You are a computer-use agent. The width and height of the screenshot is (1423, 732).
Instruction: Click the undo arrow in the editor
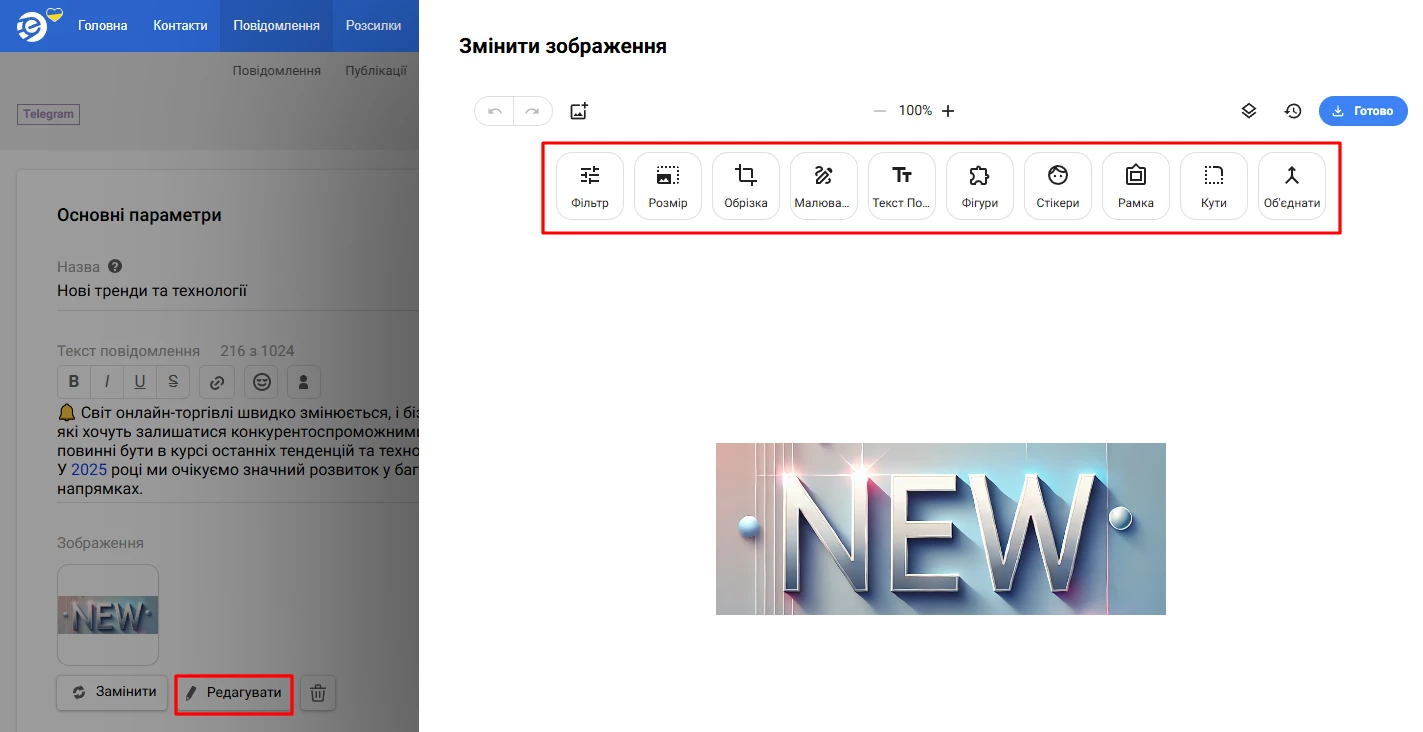495,111
